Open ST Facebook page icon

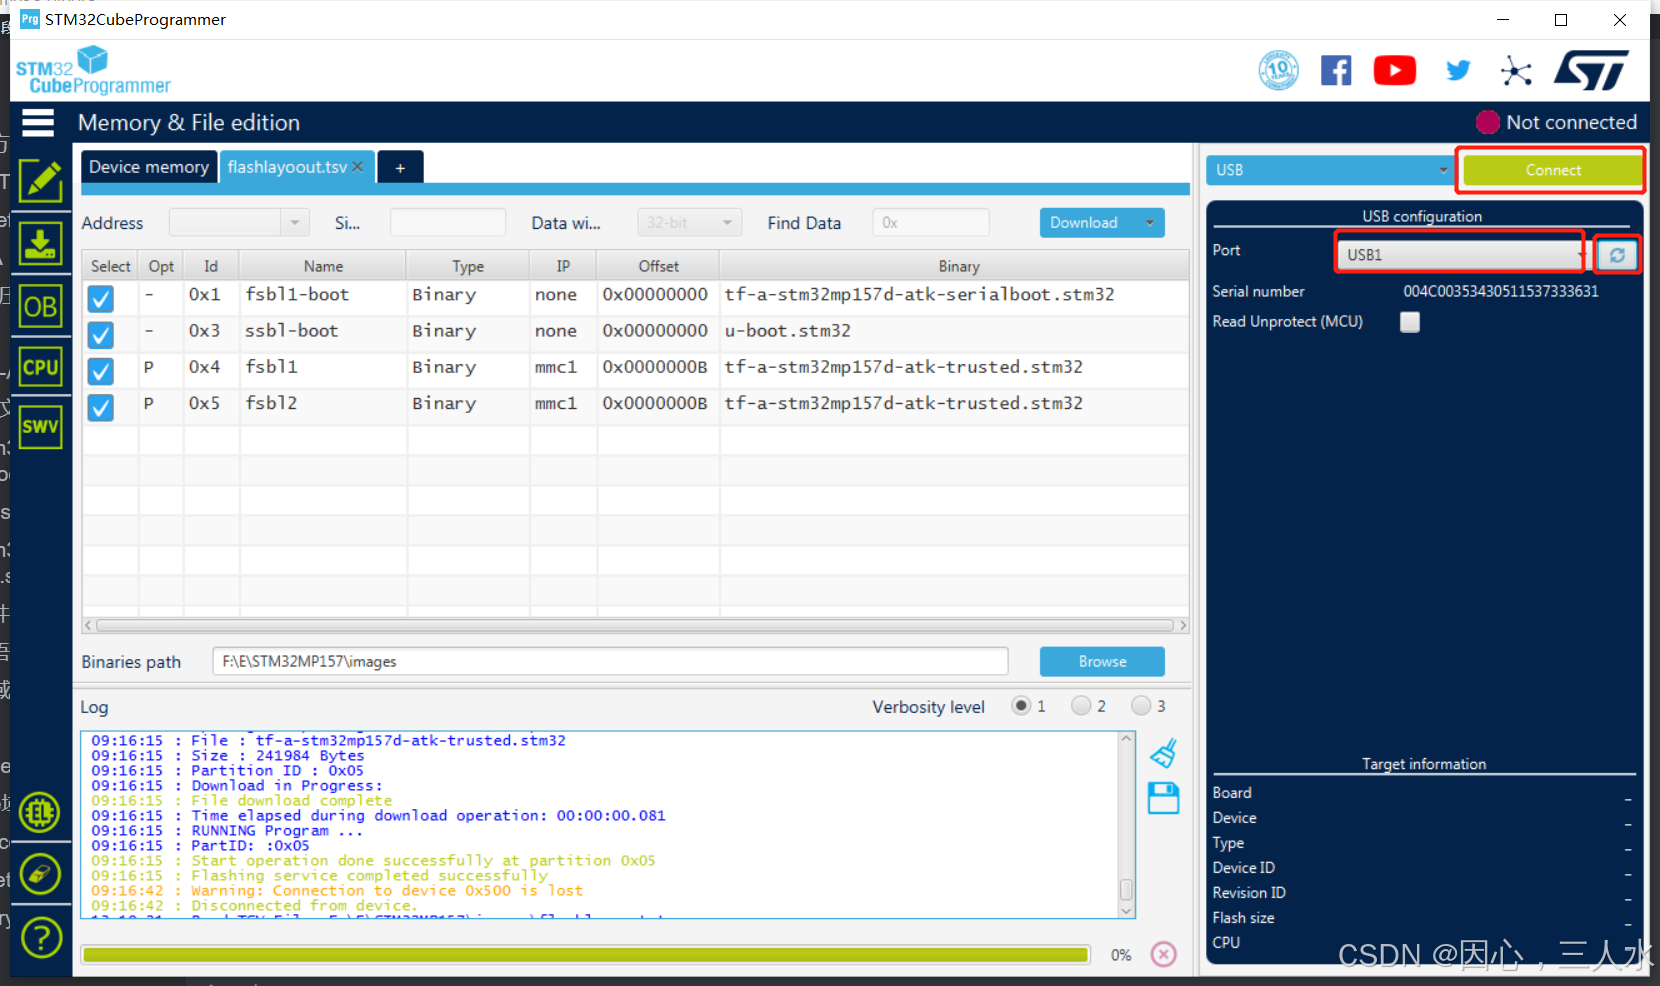pos(1336,70)
